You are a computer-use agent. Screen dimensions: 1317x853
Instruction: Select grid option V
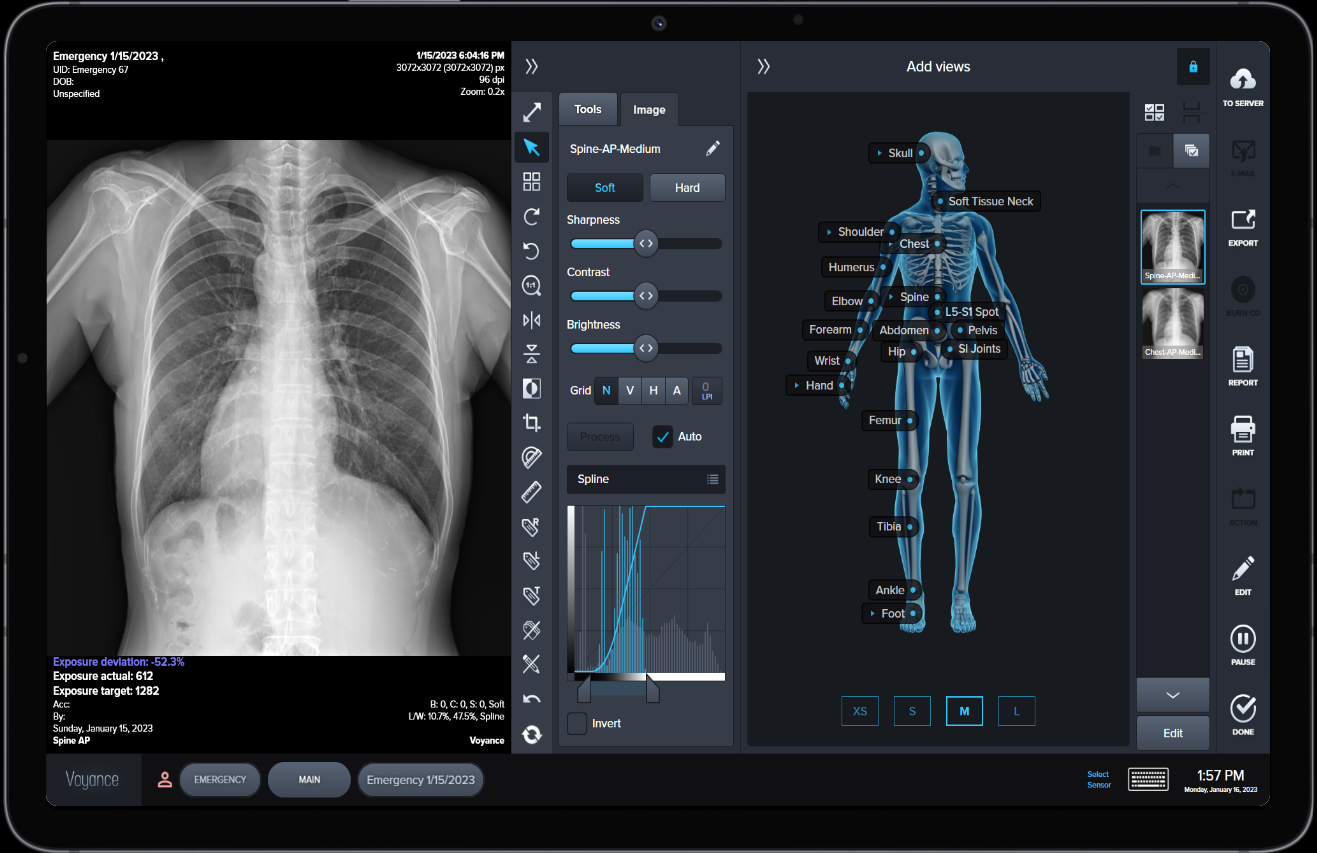coord(629,391)
